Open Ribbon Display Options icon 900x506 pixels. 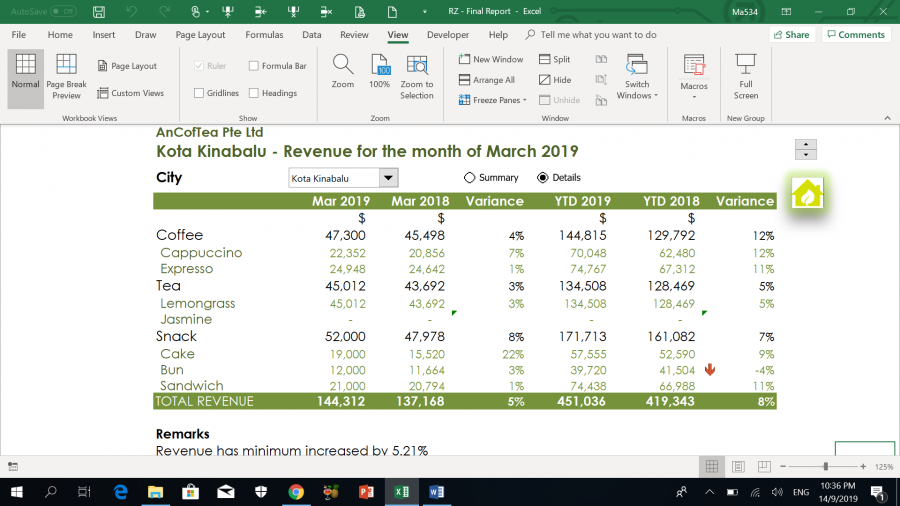tap(786, 11)
